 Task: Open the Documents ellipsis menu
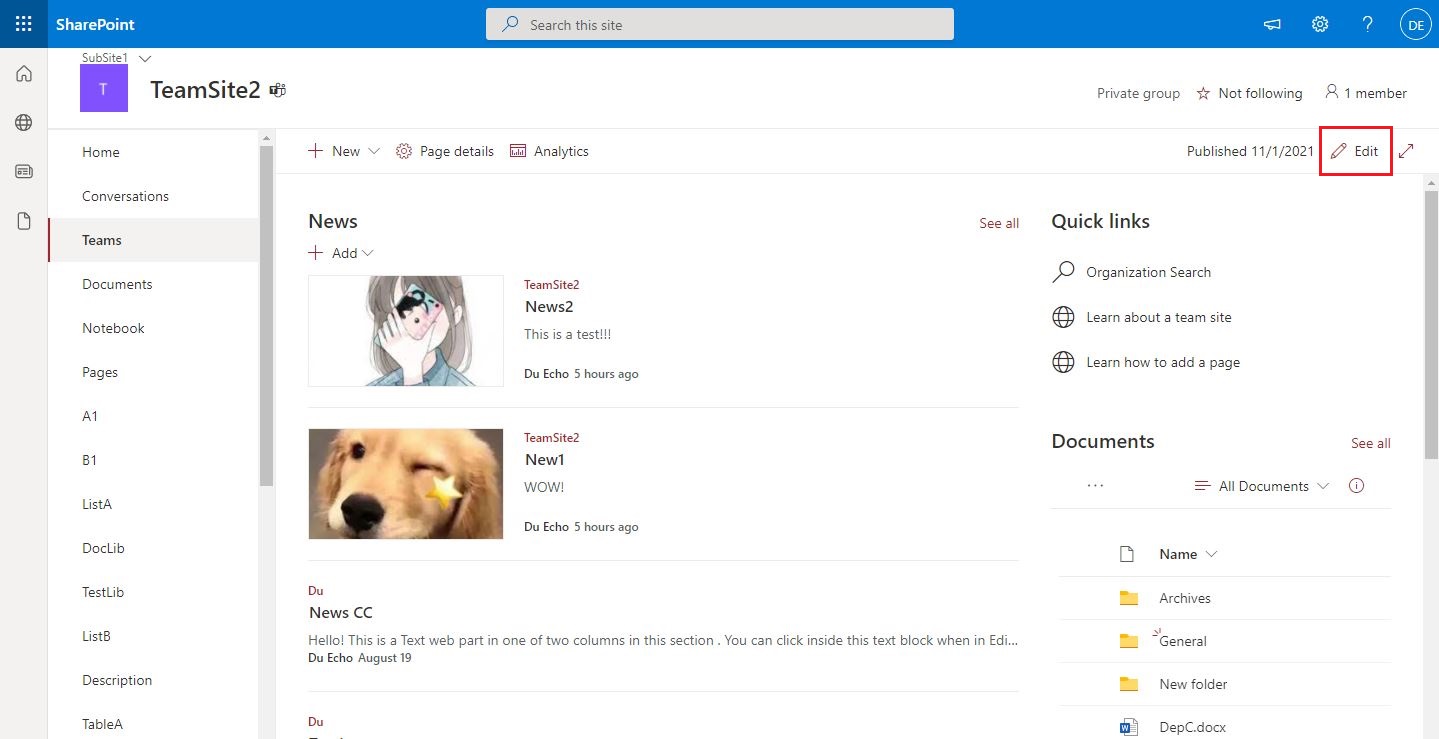click(x=1095, y=486)
